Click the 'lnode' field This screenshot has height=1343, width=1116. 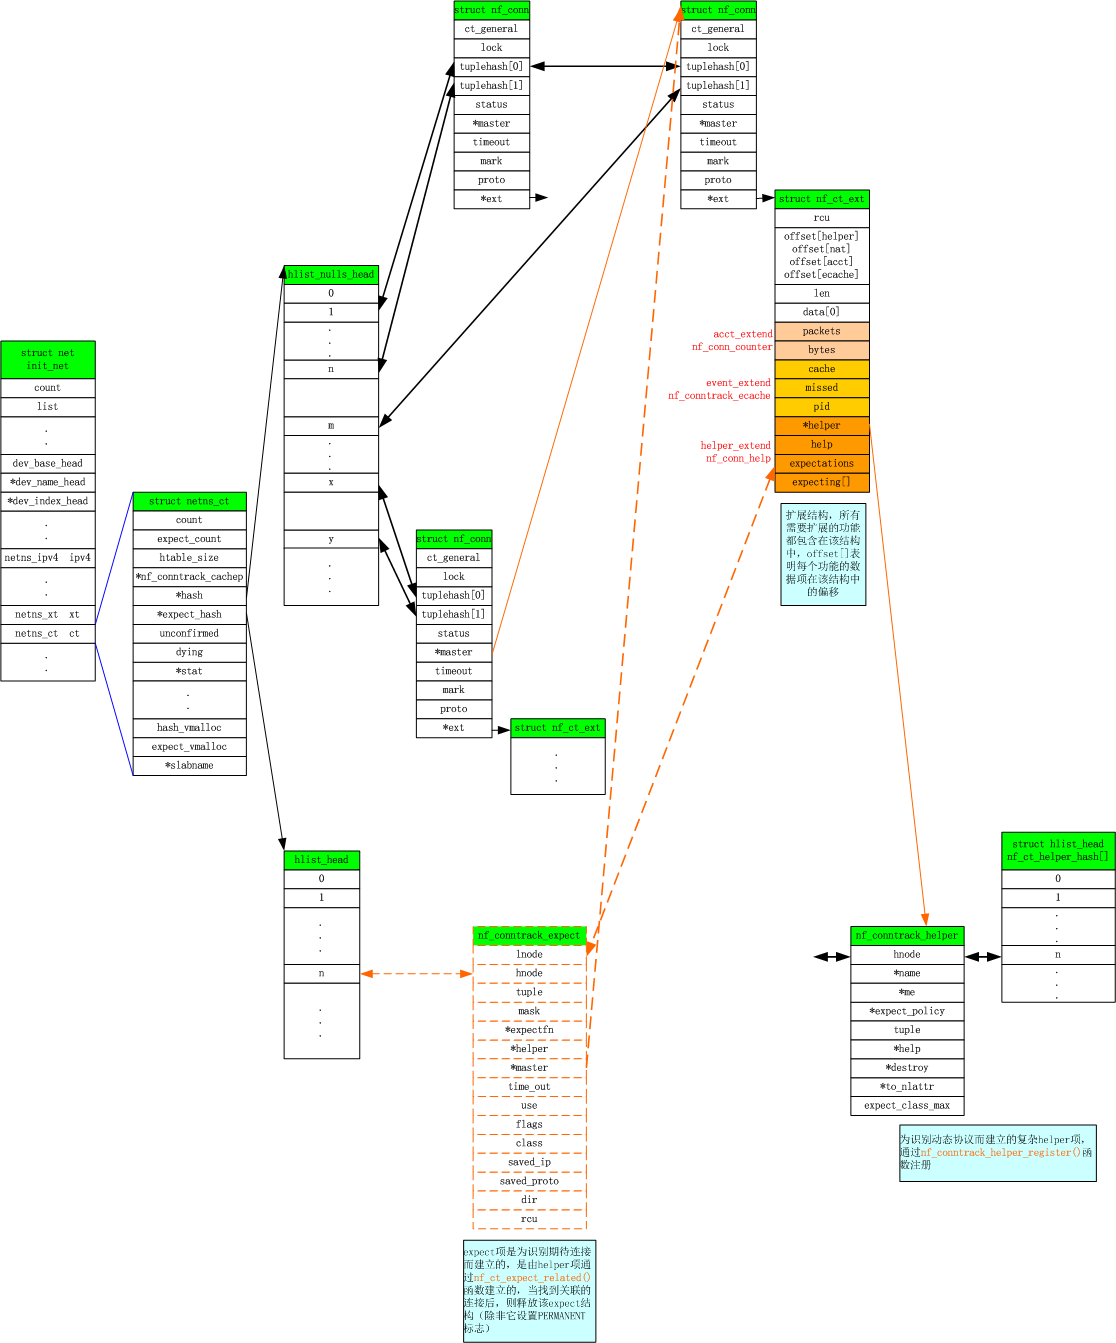click(x=529, y=955)
